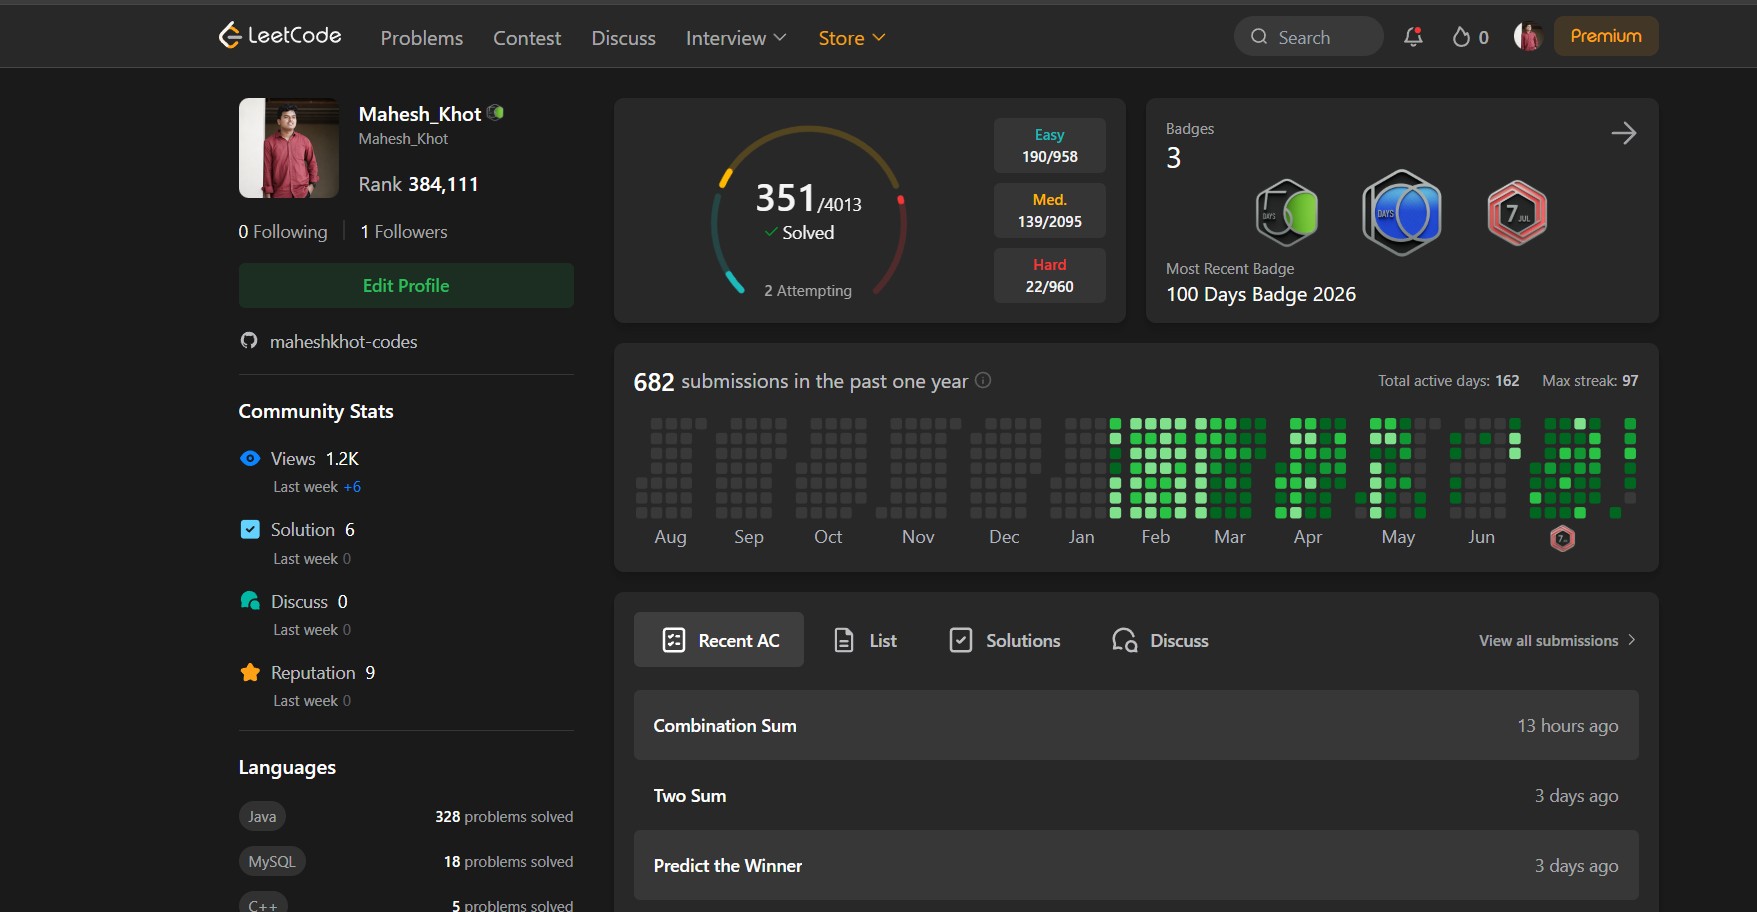The height and width of the screenshot is (912, 1757).
Task: Click the LeetCode logo icon
Action: tap(230, 35)
